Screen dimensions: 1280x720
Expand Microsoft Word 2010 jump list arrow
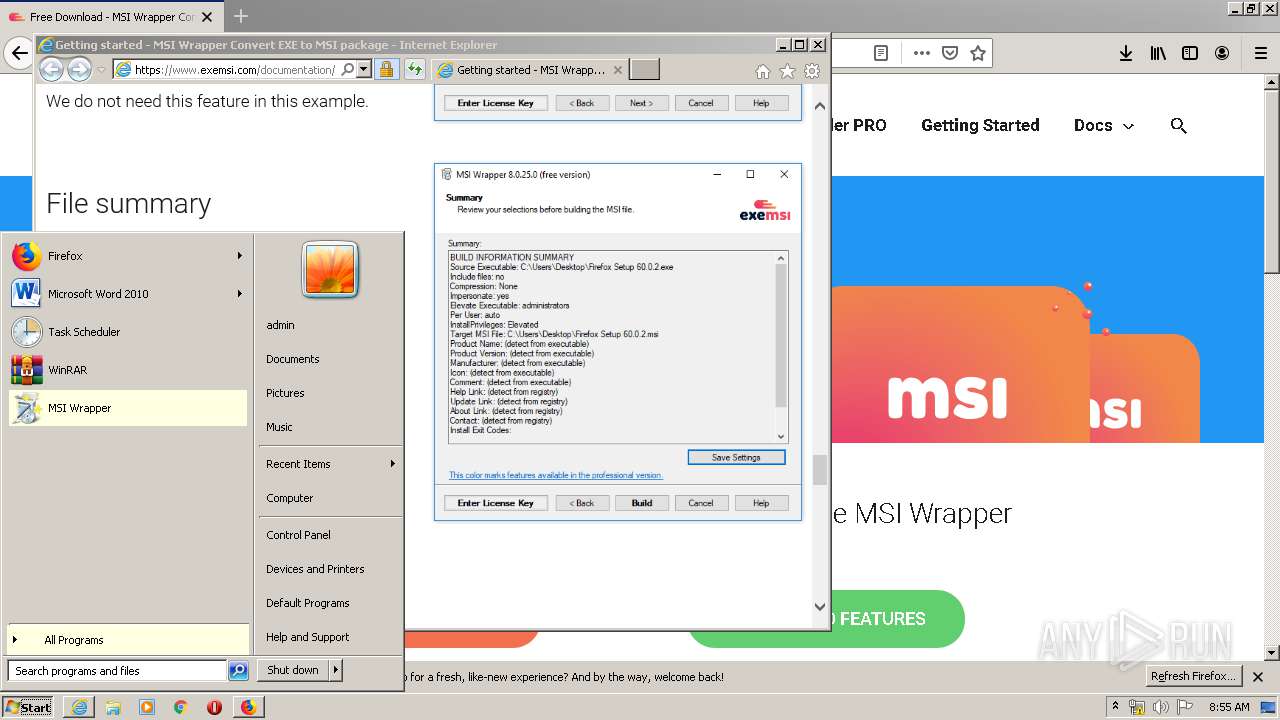click(239, 294)
